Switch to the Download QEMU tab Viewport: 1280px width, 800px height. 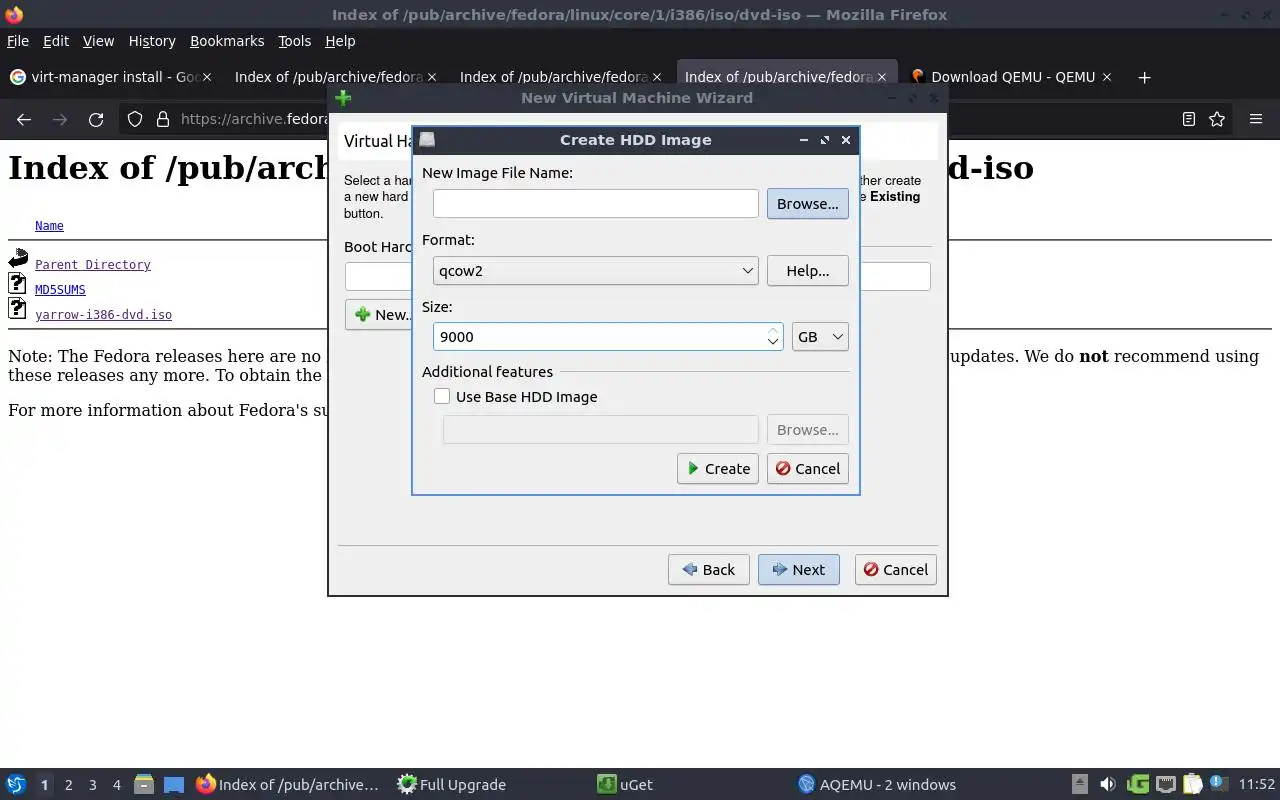1012,77
